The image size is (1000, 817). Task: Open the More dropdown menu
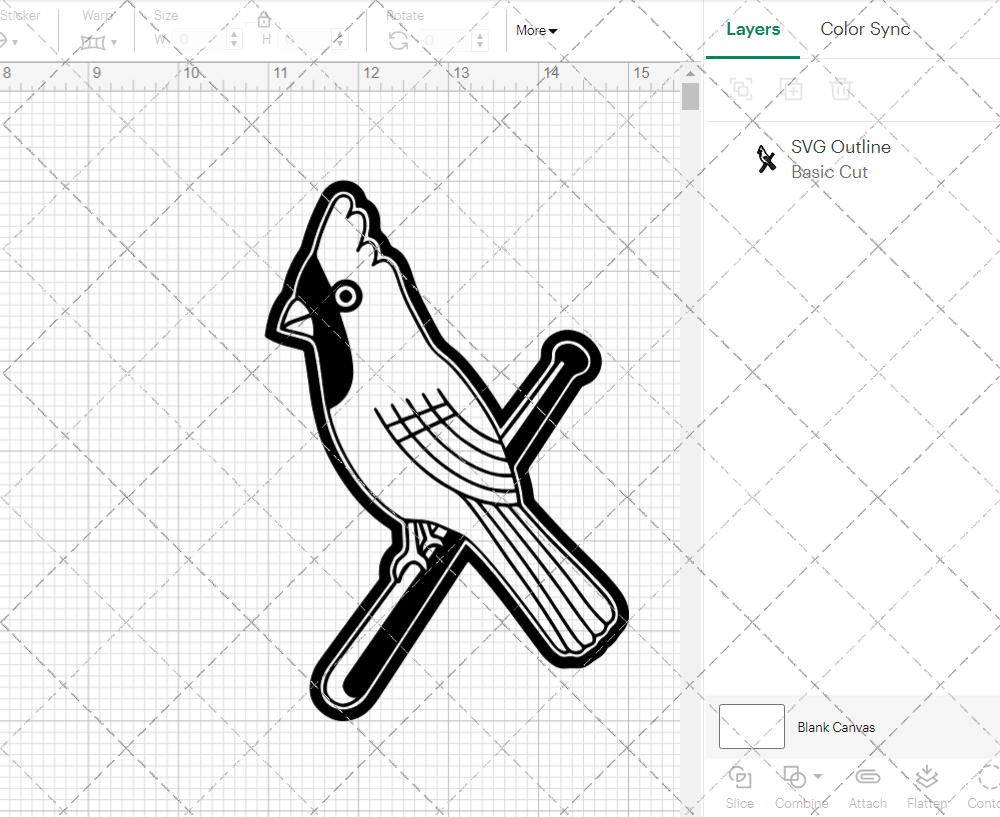click(x=537, y=31)
